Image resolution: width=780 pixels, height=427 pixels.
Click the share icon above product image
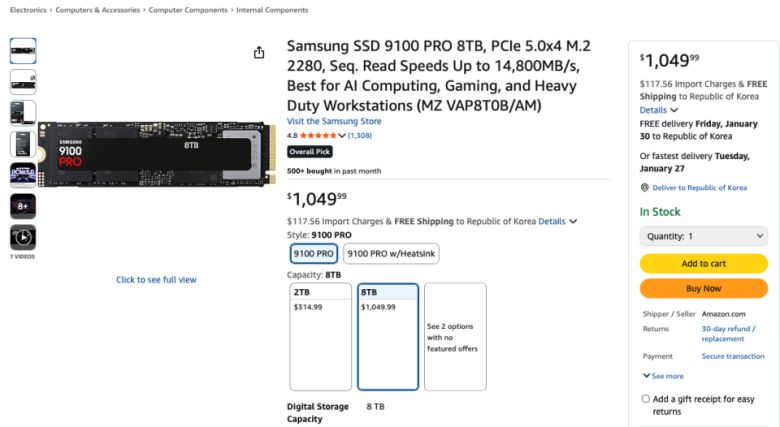[x=259, y=52]
